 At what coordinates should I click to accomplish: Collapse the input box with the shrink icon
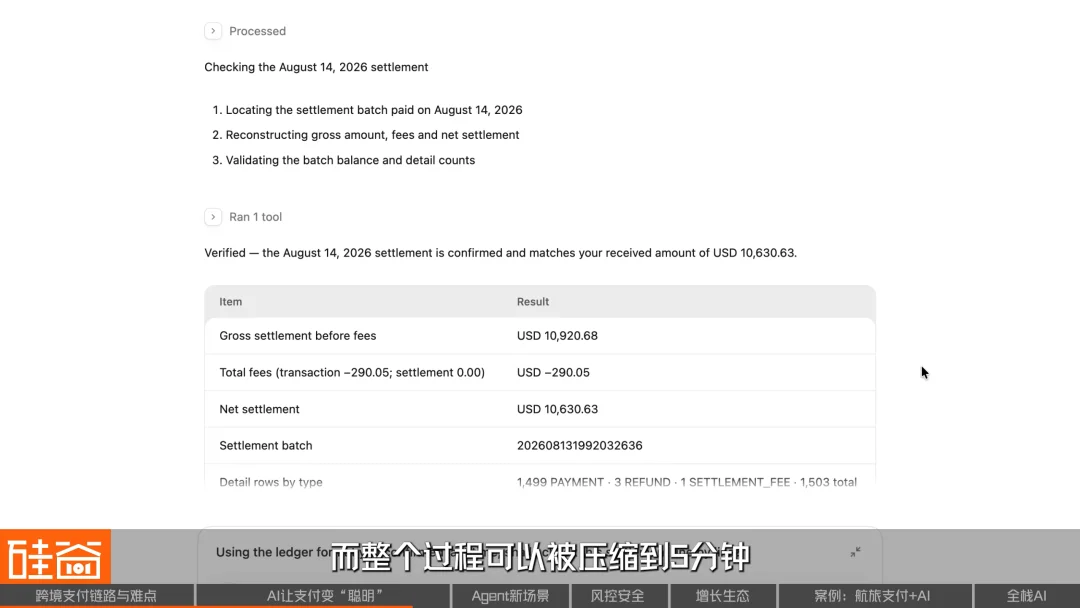[855, 552]
